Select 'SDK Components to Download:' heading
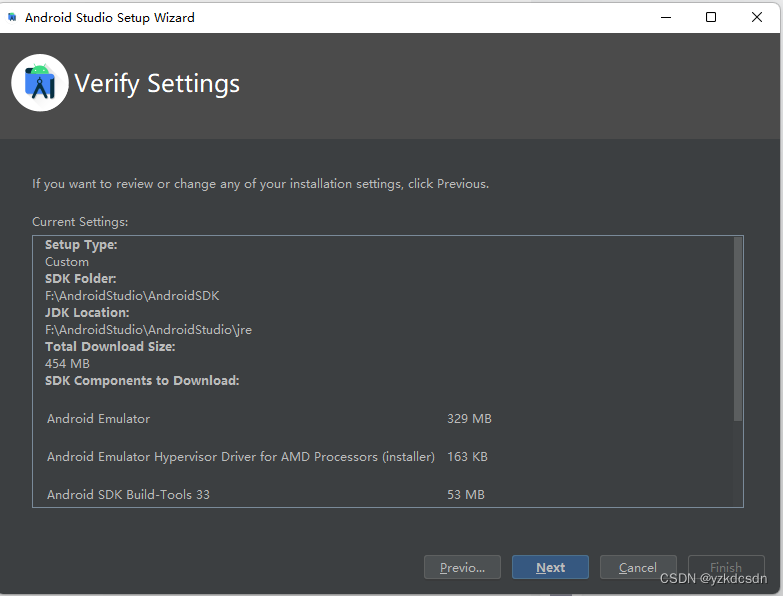 (x=142, y=380)
